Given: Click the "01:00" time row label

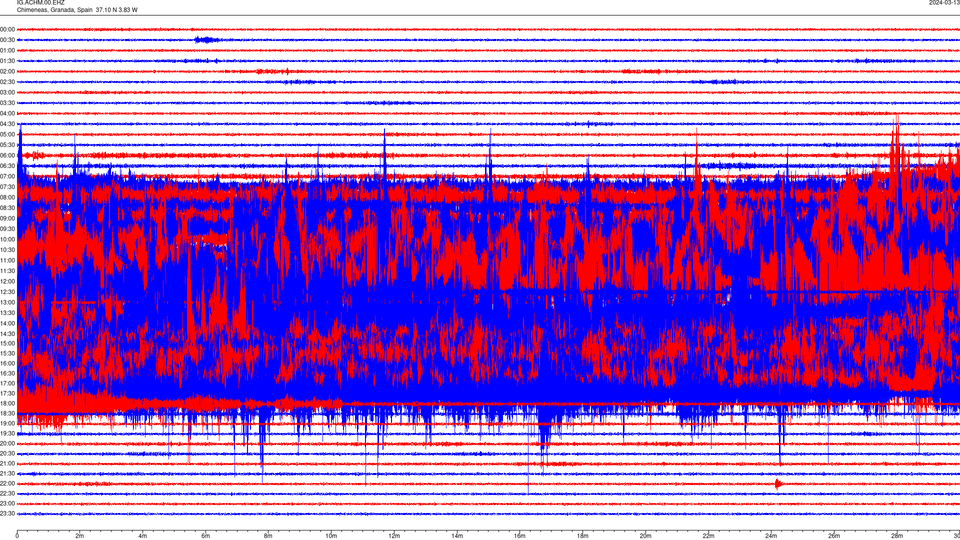Looking at the screenshot, I should point(7,50).
